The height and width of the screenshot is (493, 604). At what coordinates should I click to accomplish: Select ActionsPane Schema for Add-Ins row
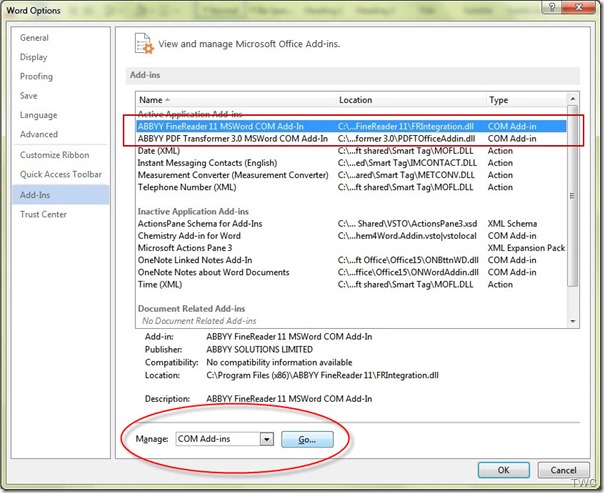coord(351,223)
